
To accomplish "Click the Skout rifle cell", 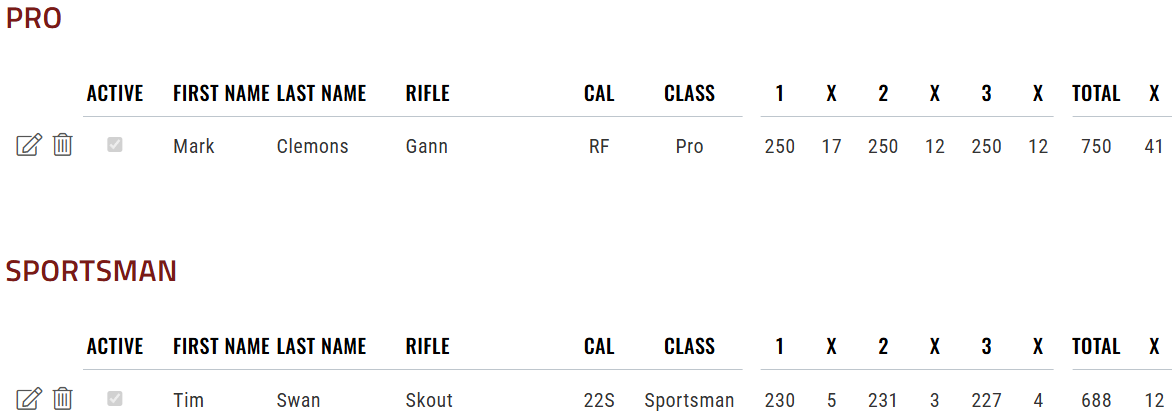I will coord(429,400).
